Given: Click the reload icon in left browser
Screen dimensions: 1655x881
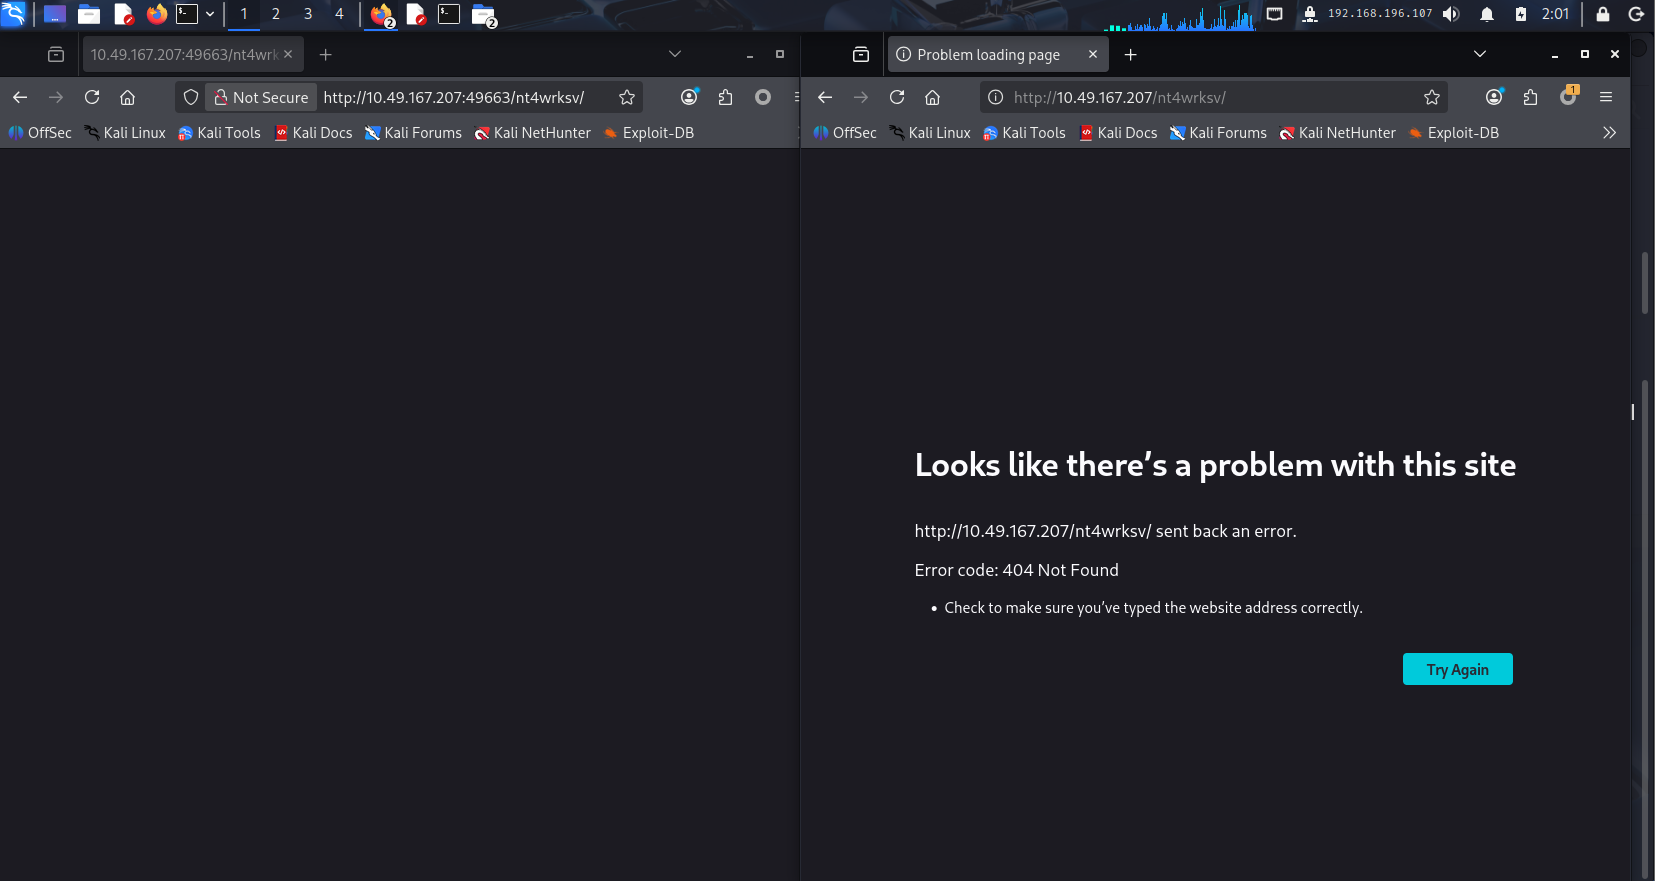Looking at the screenshot, I should [92, 97].
